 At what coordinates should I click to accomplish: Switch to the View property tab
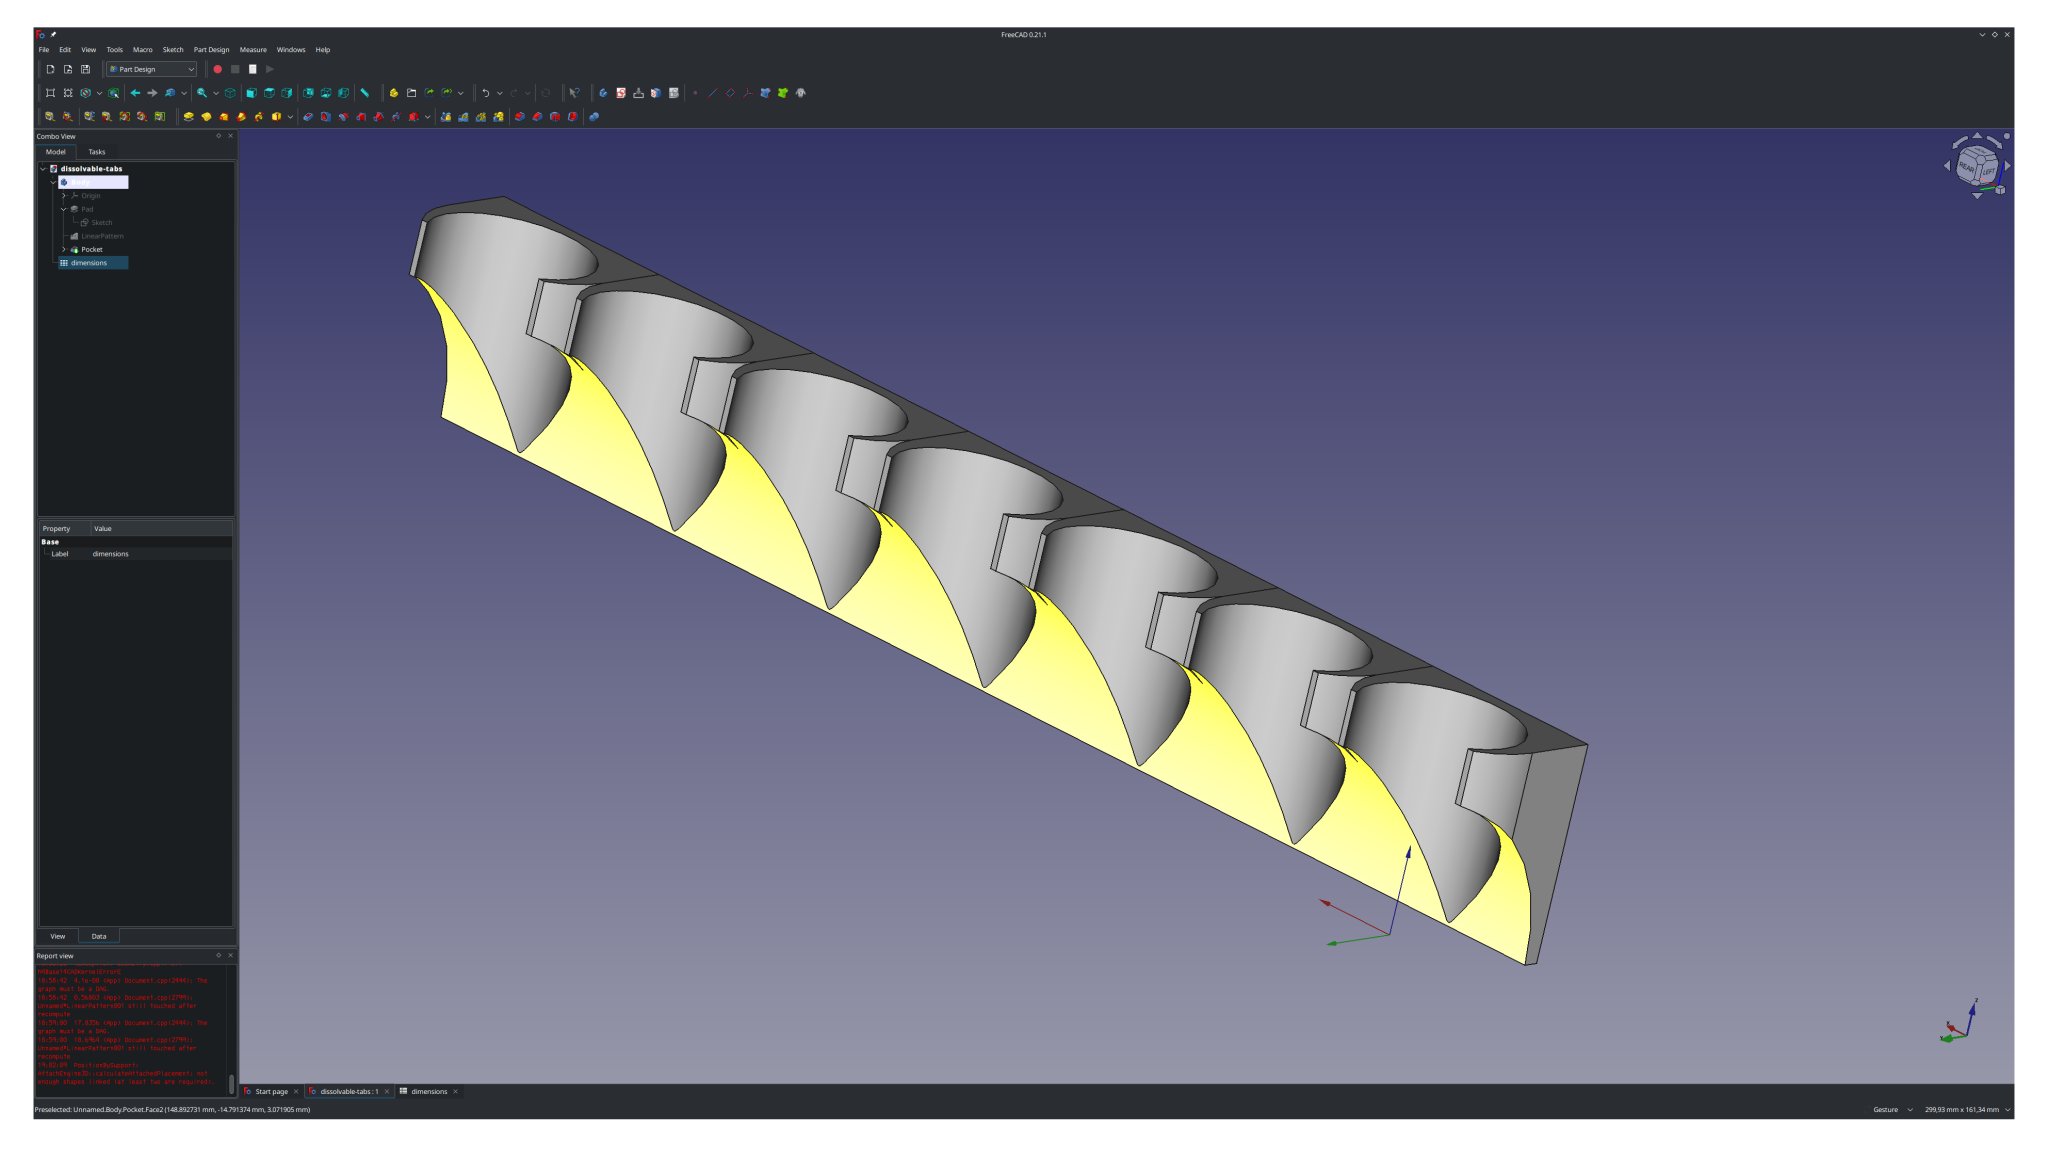tap(58, 936)
